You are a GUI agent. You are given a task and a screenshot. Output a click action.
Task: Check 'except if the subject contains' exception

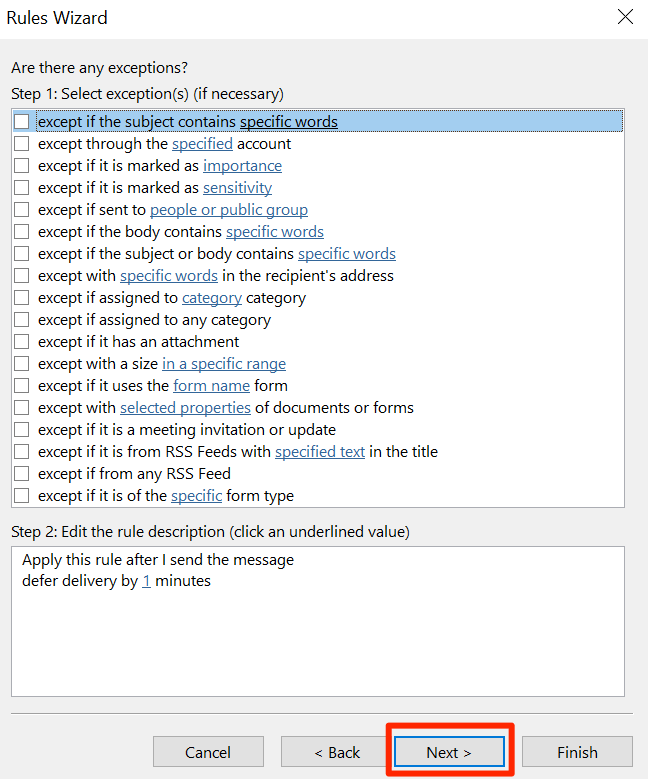pos(22,122)
